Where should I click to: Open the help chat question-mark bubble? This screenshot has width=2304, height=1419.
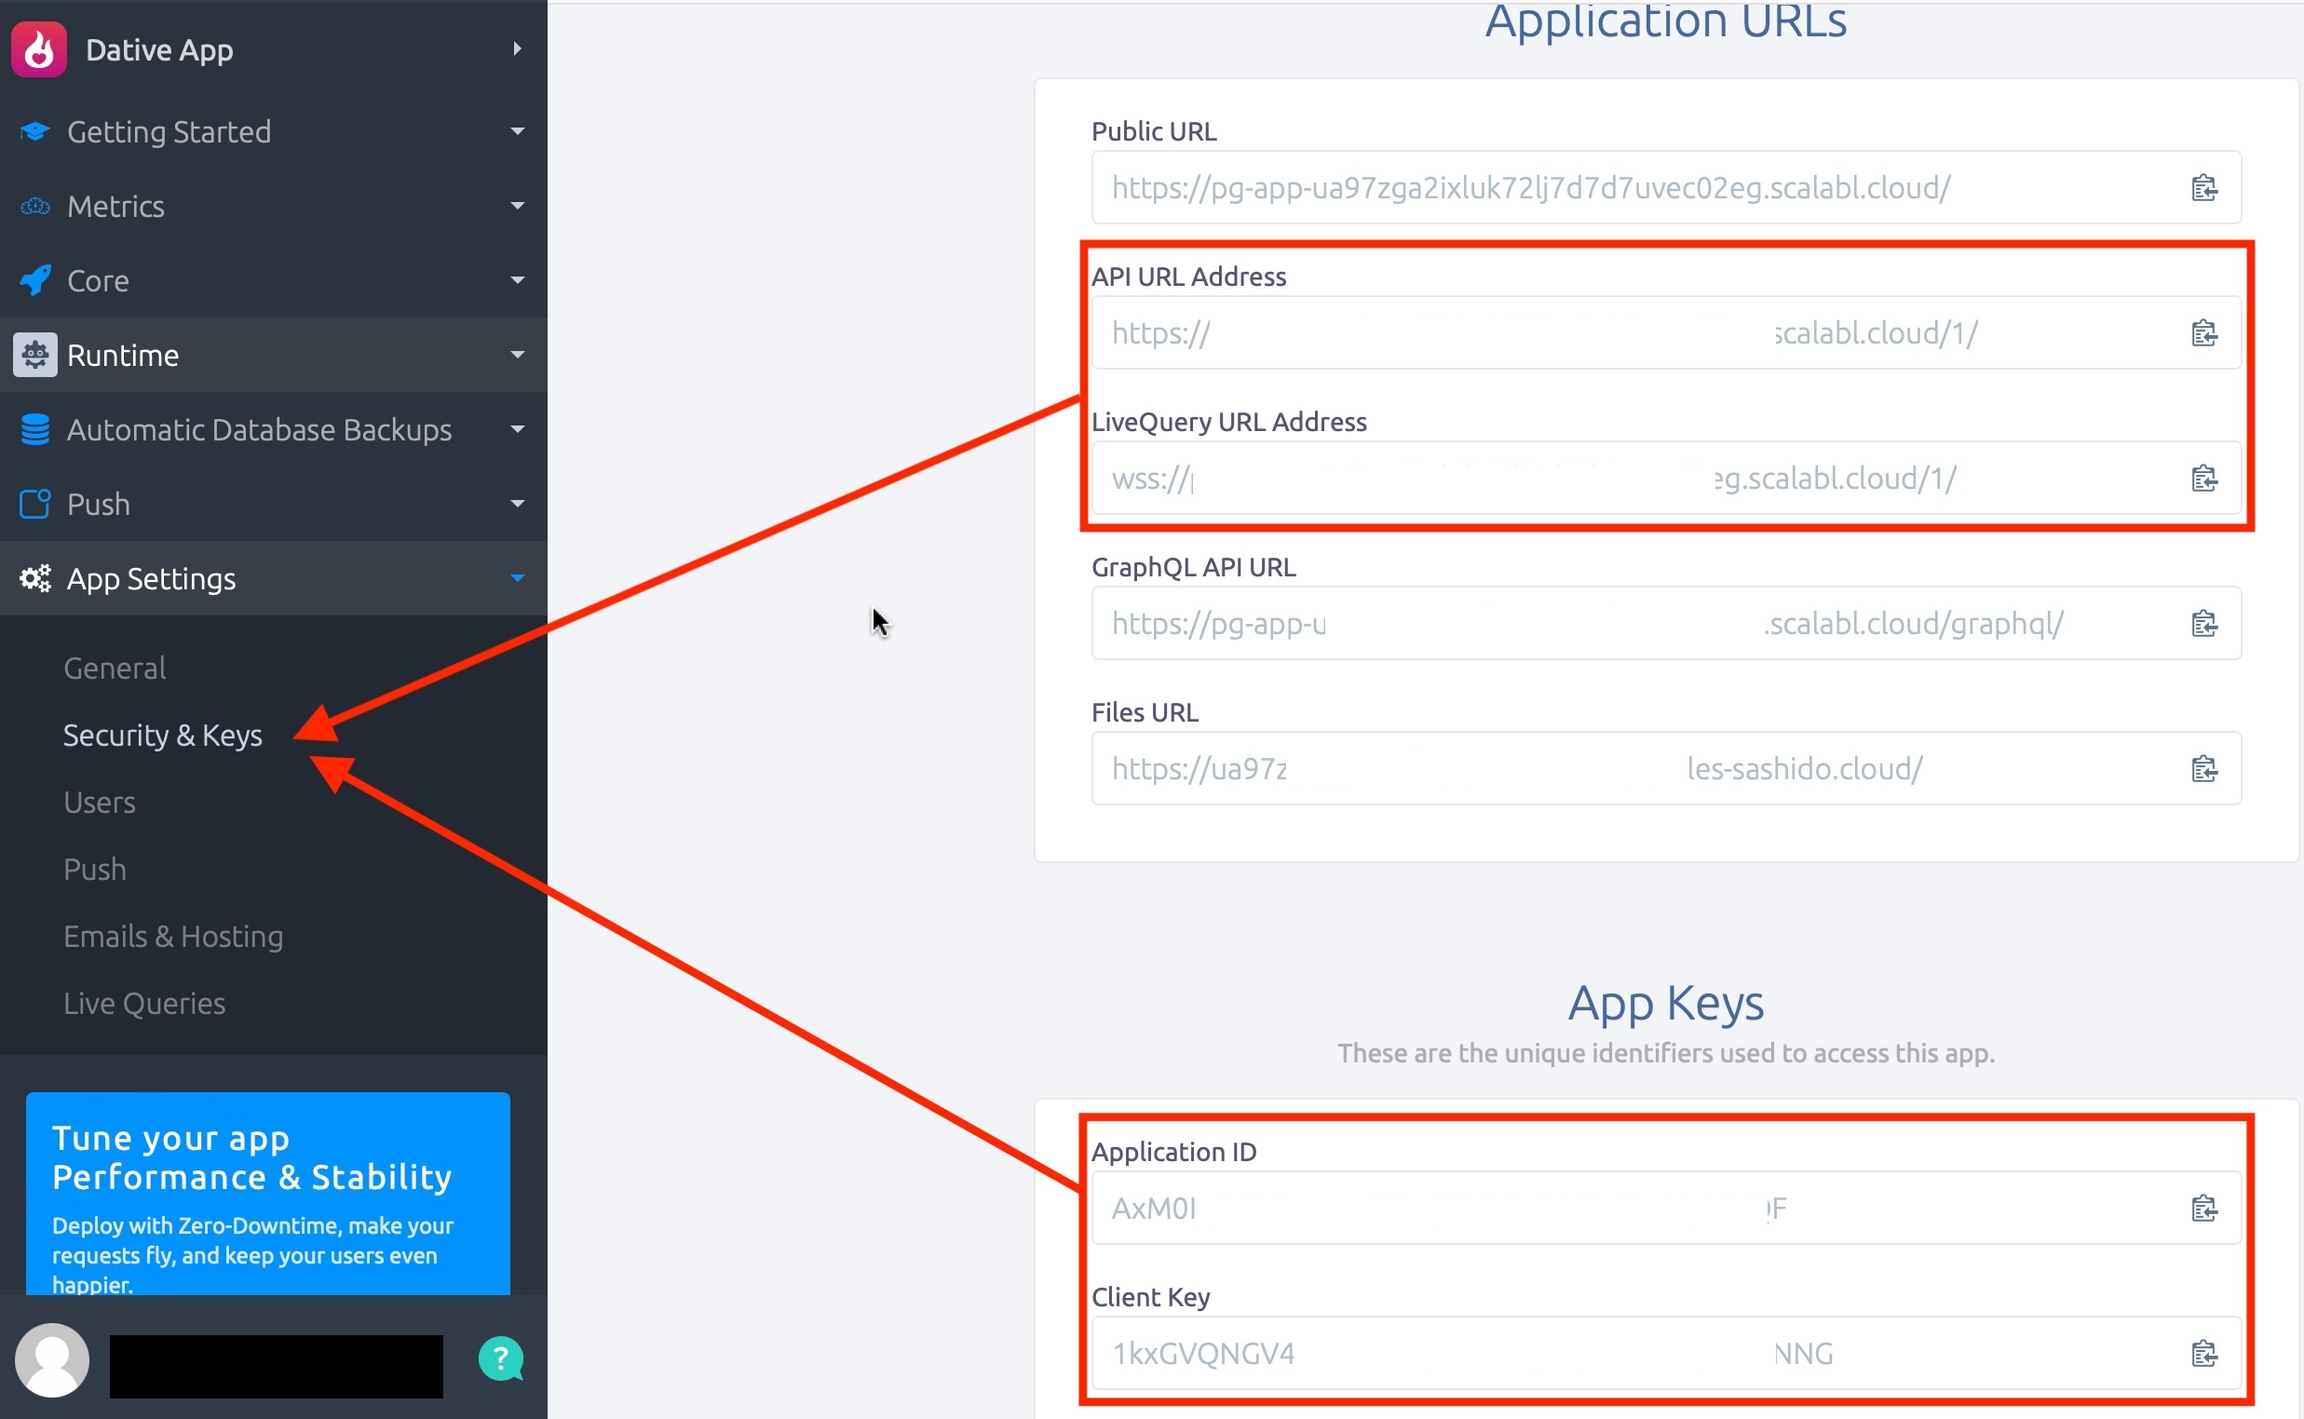point(500,1358)
